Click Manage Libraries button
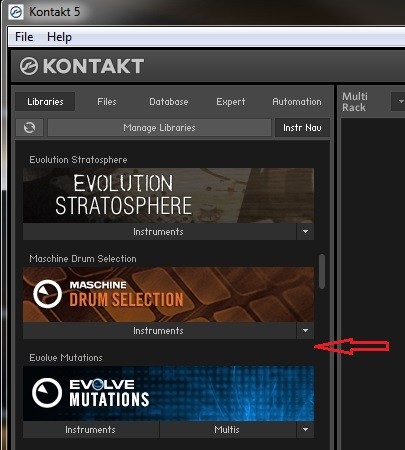Image resolution: width=405 pixels, height=450 pixels. (x=159, y=127)
